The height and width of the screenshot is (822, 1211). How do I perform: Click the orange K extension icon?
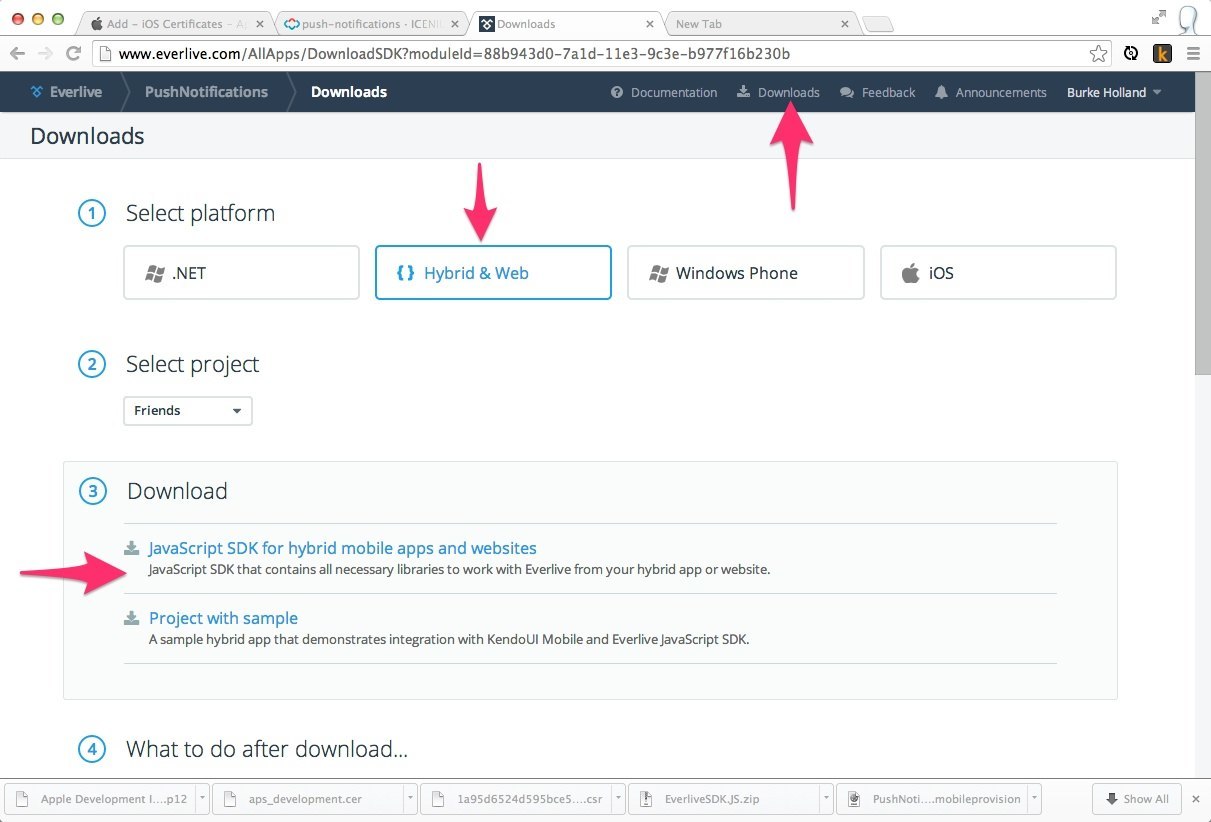tap(1162, 54)
